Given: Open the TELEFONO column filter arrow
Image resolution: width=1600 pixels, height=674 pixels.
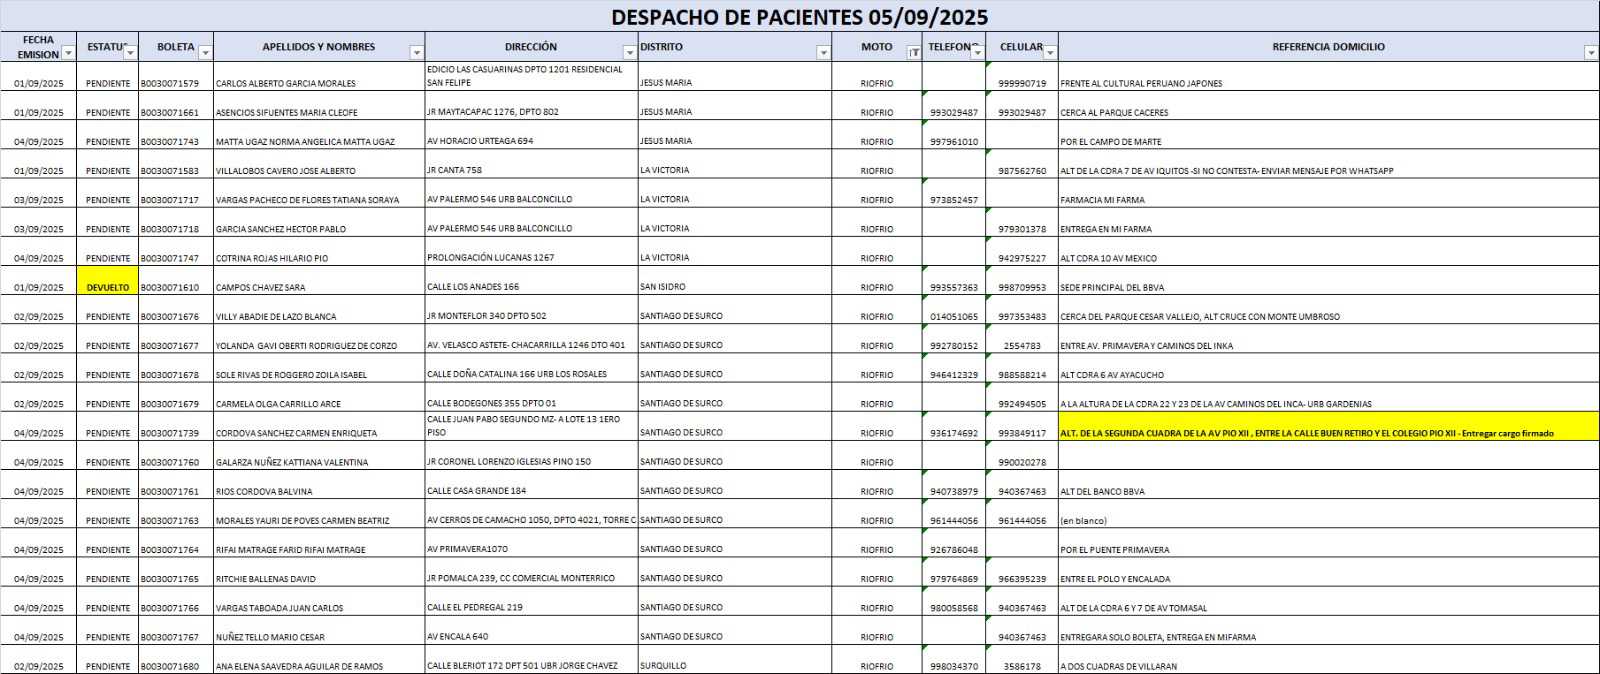Looking at the screenshot, I should tap(977, 53).
